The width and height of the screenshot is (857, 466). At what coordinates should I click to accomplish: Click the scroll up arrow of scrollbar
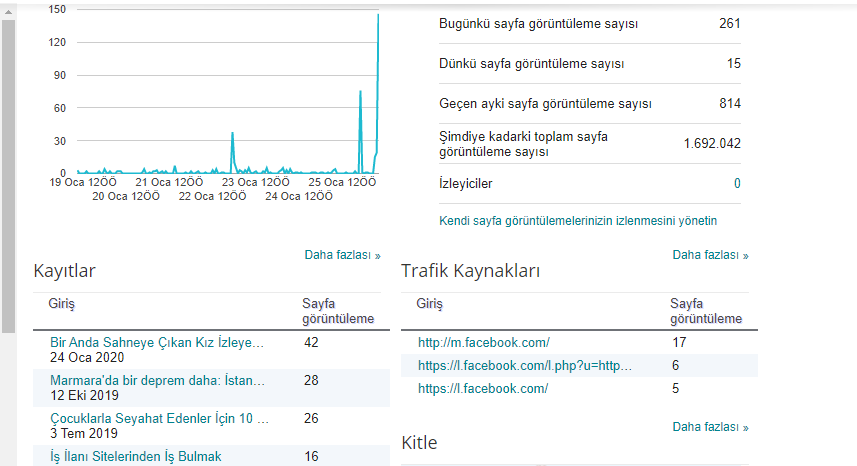(x=8, y=11)
